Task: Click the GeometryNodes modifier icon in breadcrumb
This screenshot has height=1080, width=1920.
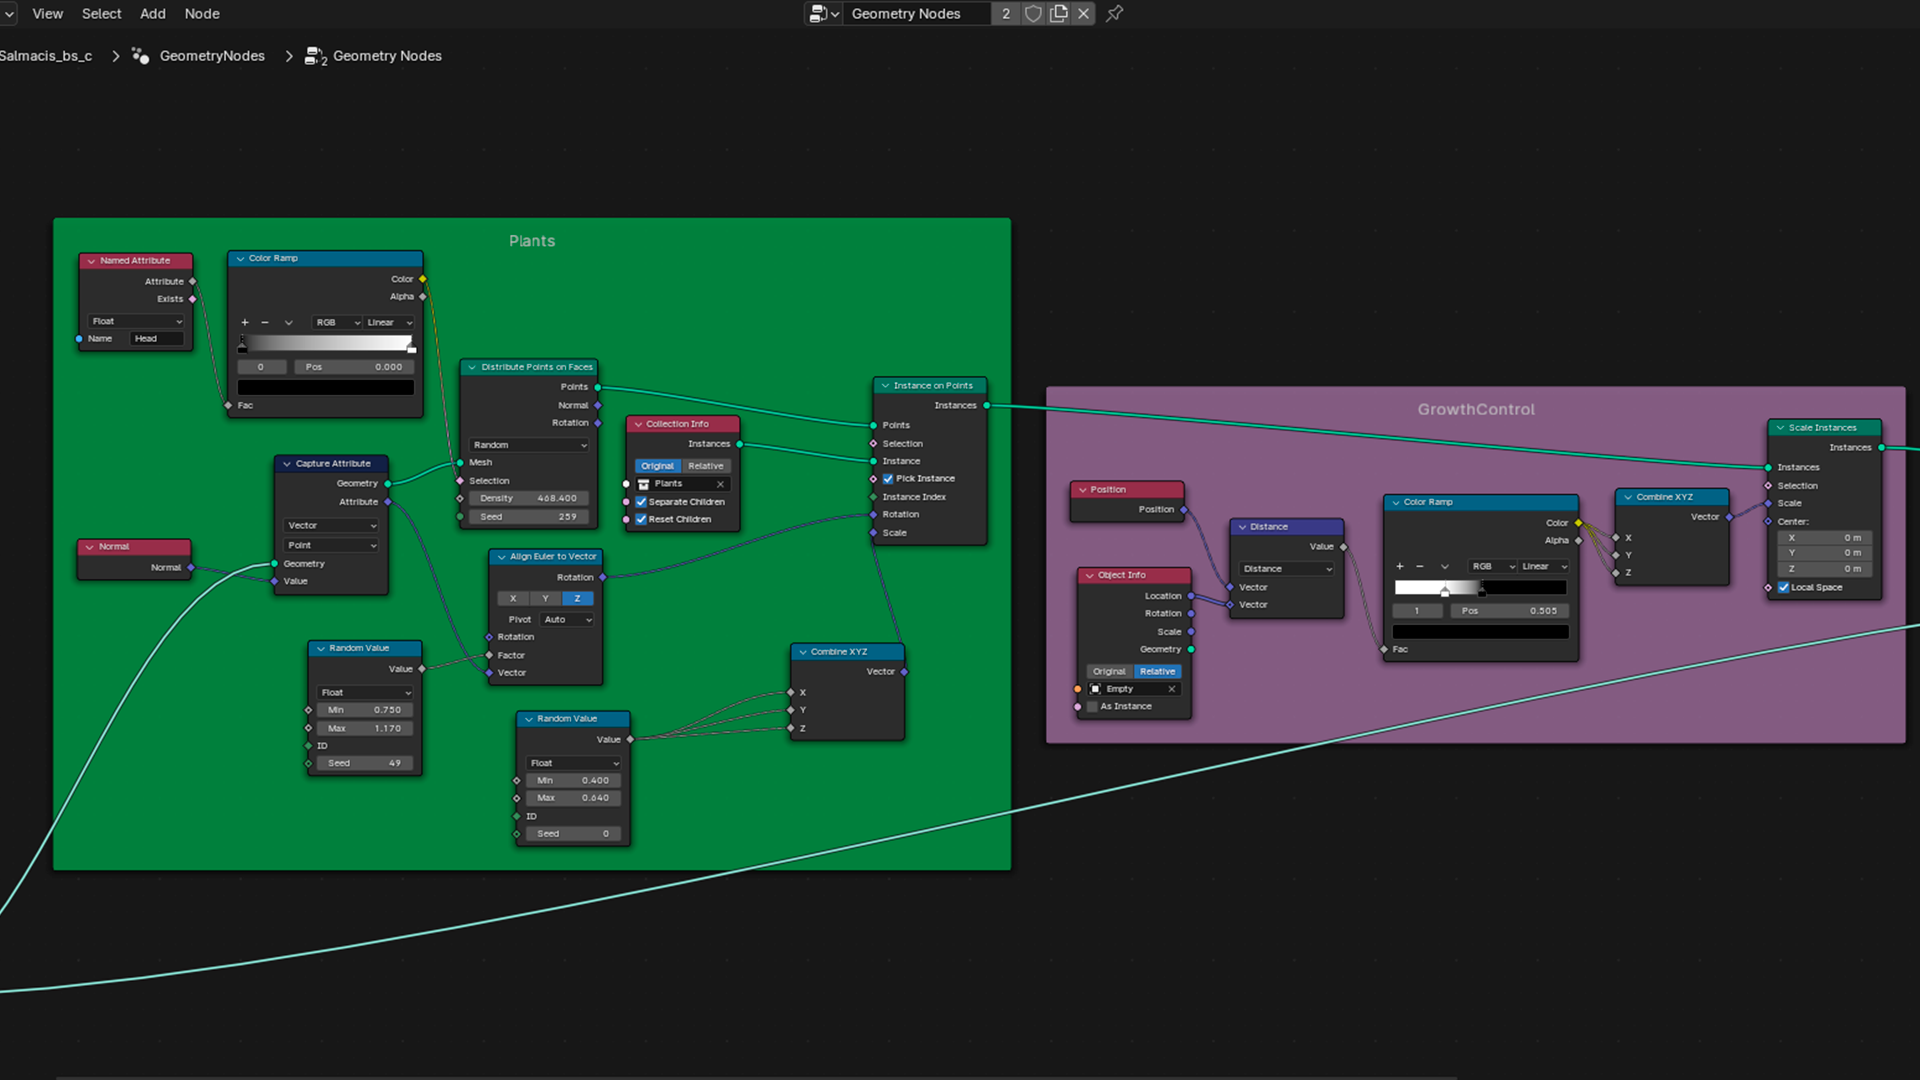Action: 141,56
